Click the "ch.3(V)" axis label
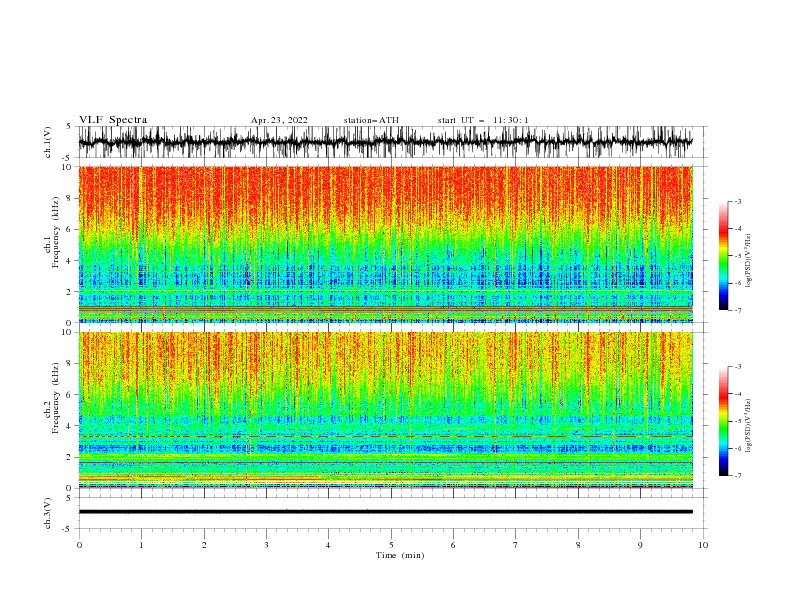Image resolution: width=792 pixels, height=612 pixels. 48,513
